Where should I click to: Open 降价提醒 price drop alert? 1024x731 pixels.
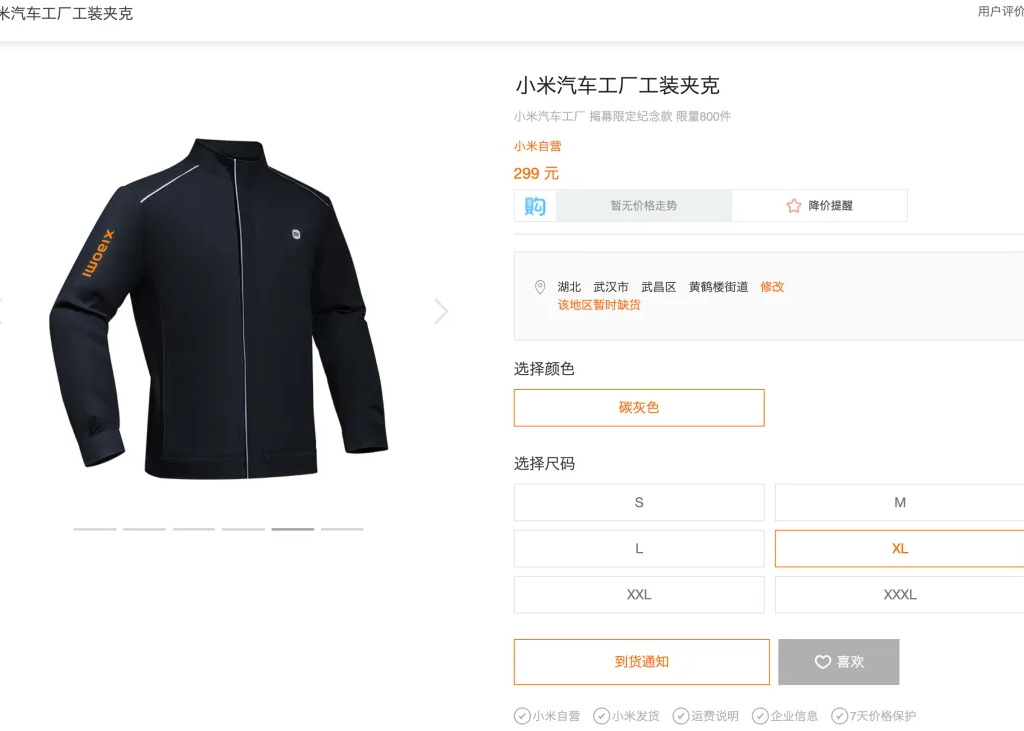[820, 206]
